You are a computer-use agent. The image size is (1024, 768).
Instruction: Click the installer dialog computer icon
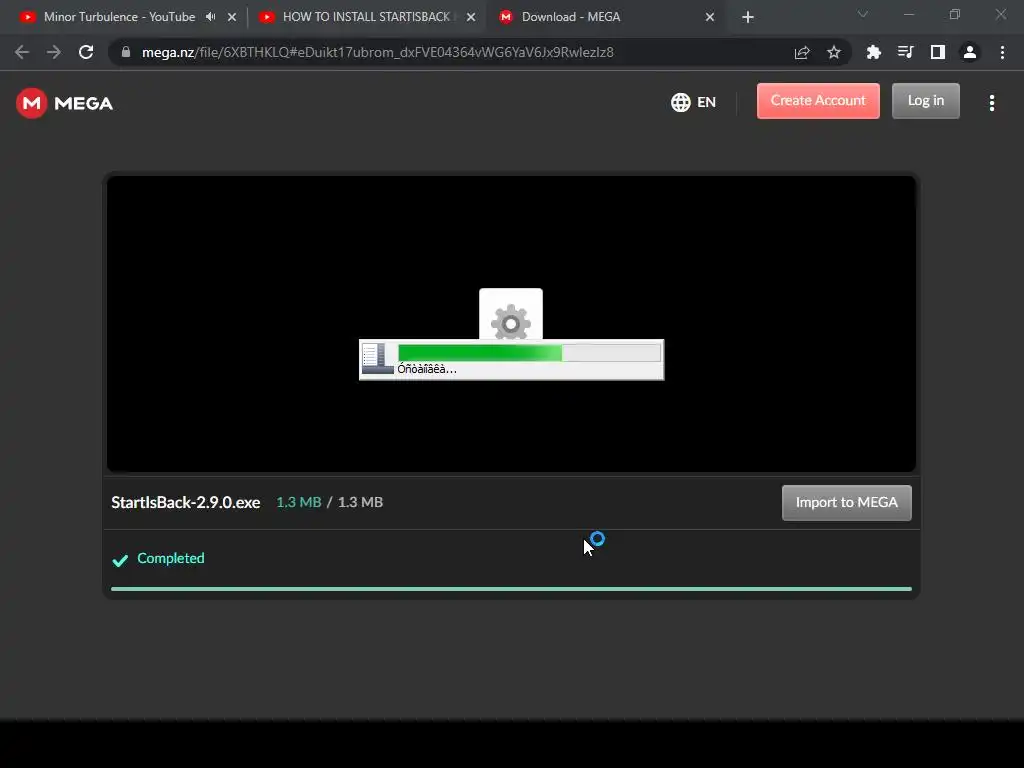click(377, 359)
